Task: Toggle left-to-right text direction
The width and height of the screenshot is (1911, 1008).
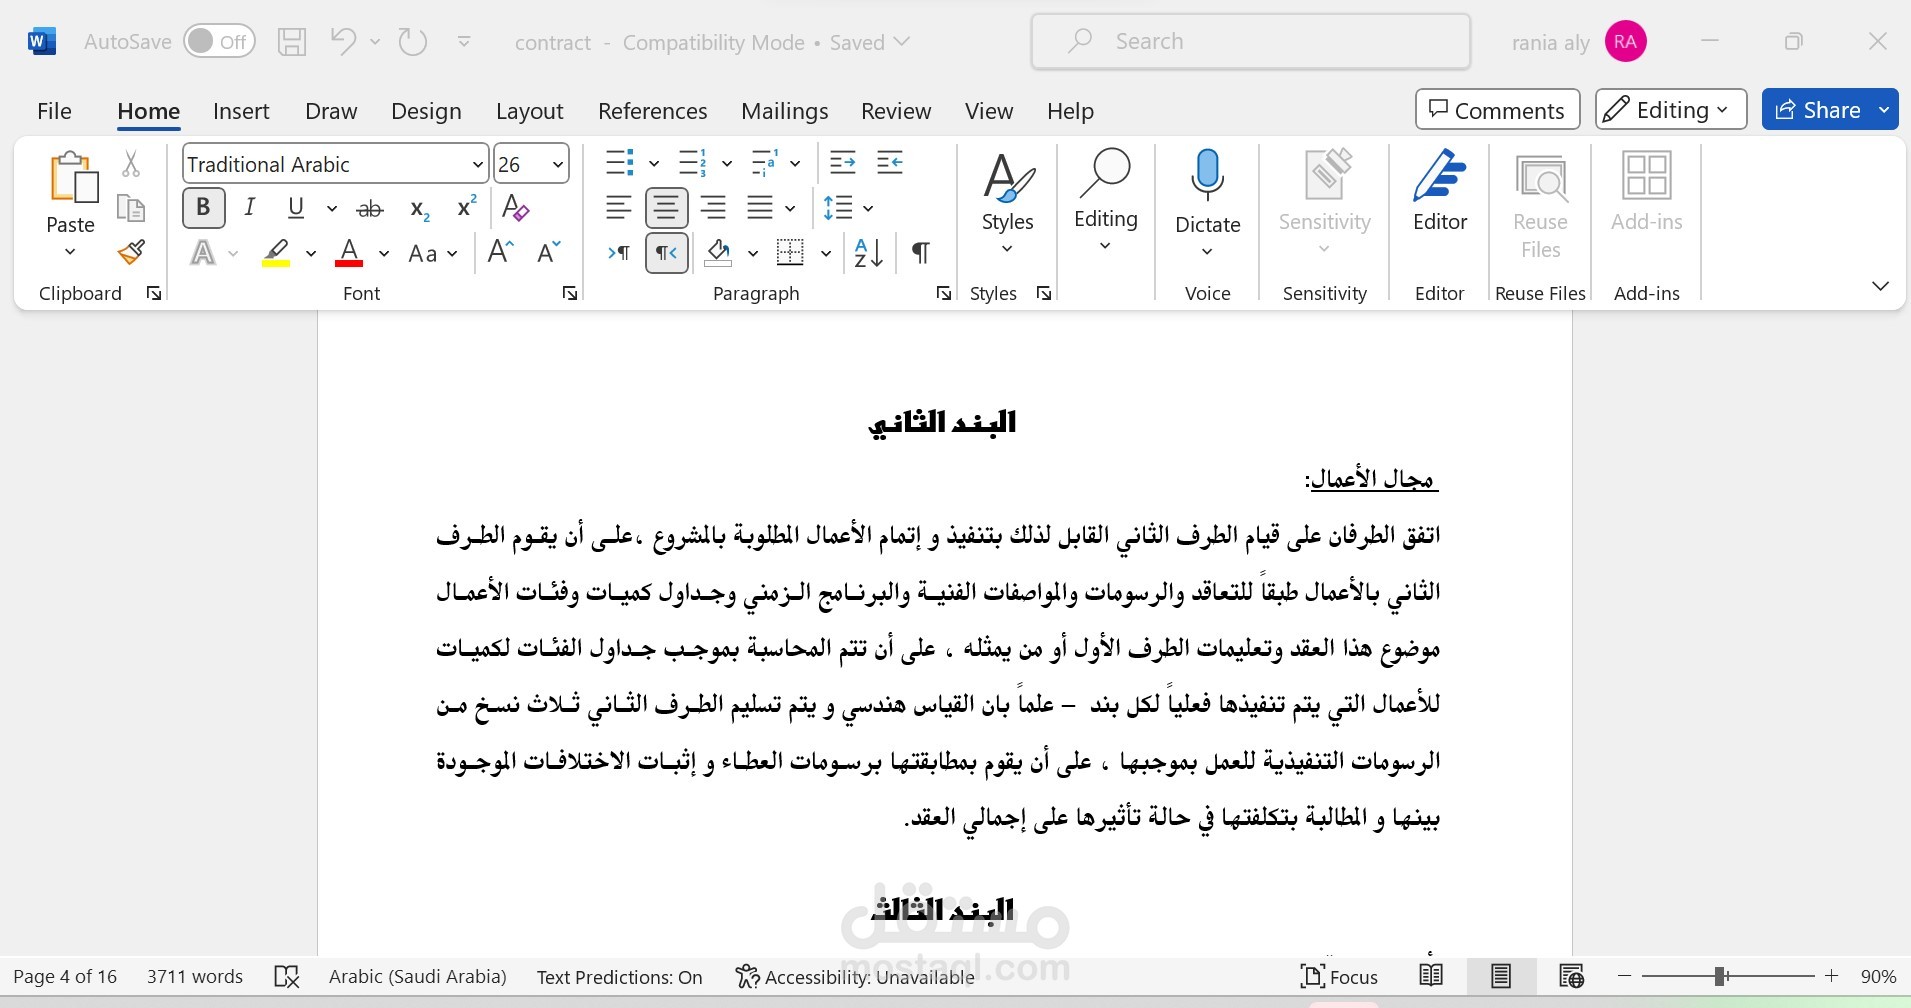Action: [619, 253]
